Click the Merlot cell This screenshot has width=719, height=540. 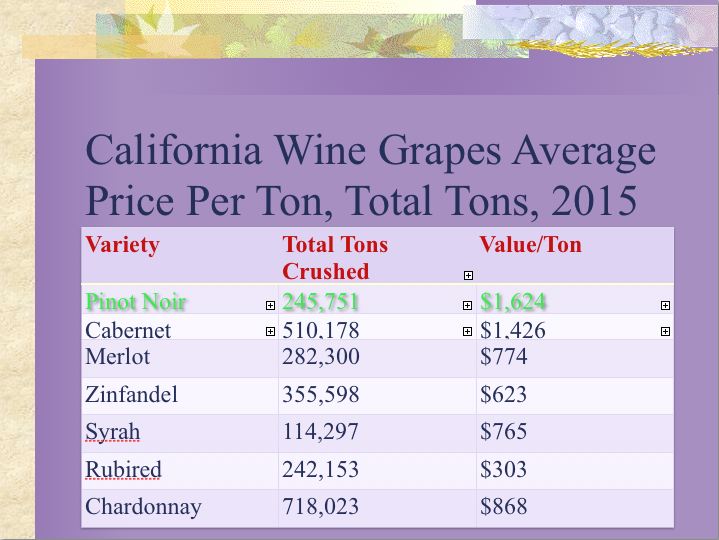(112, 357)
